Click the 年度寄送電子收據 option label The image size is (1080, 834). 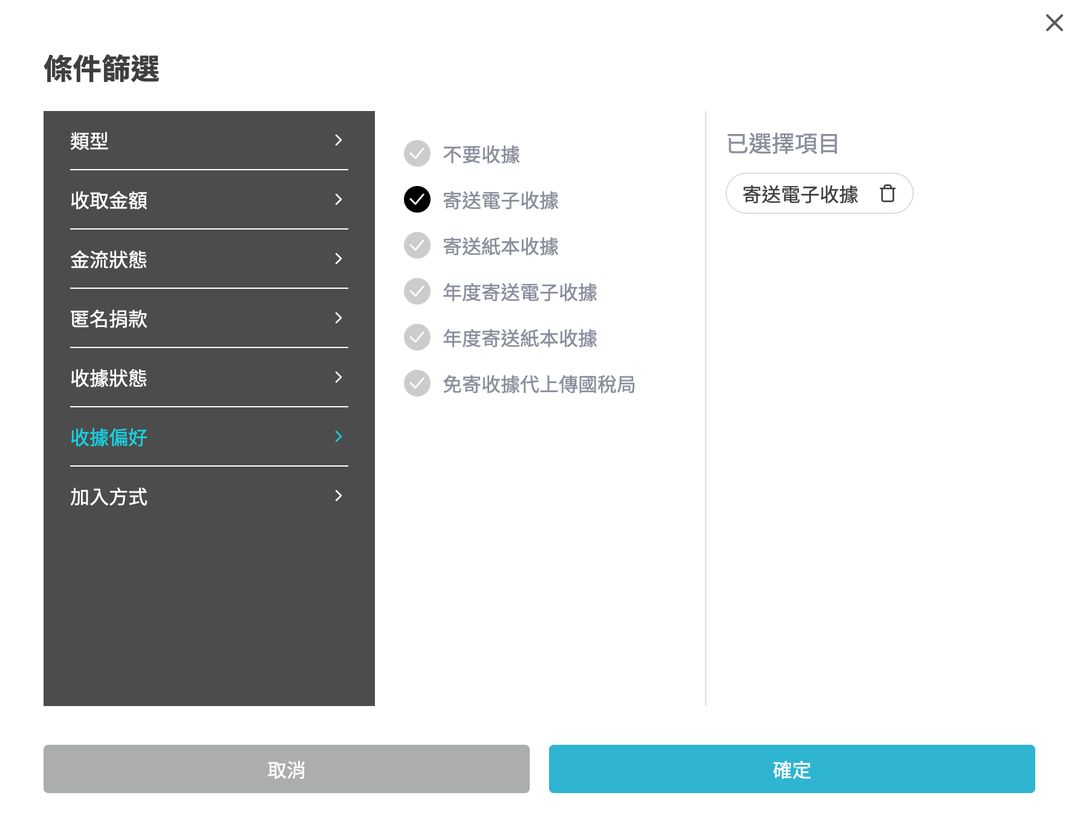[520, 293]
